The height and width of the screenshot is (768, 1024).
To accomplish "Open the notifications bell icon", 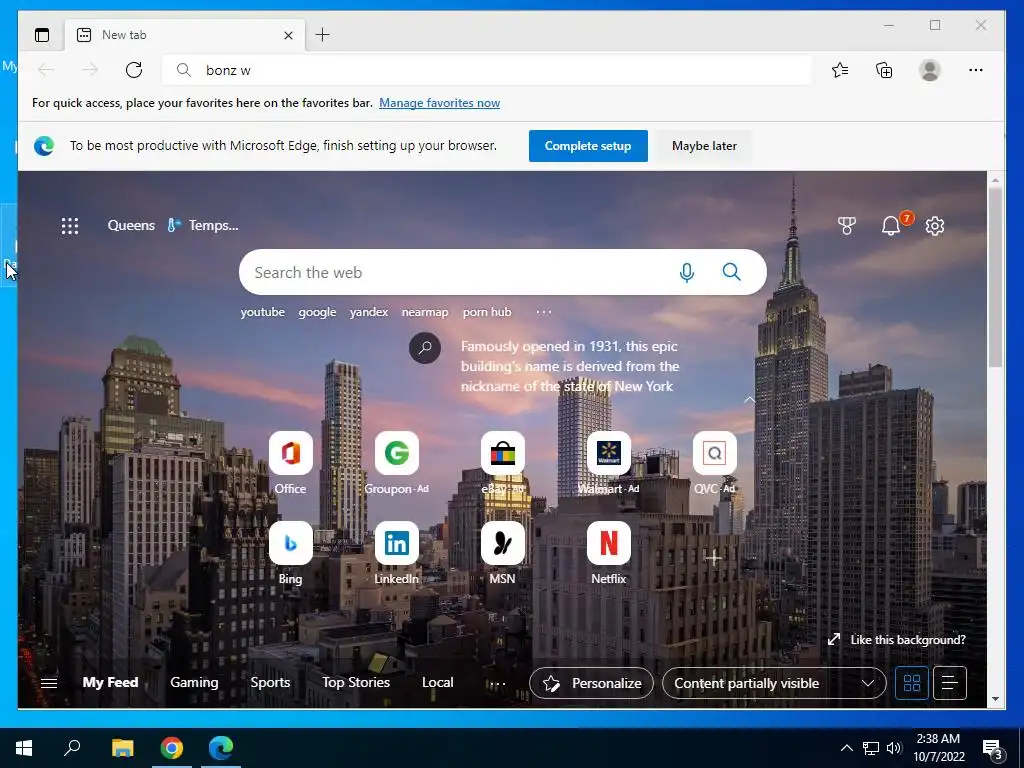I will 891,226.
